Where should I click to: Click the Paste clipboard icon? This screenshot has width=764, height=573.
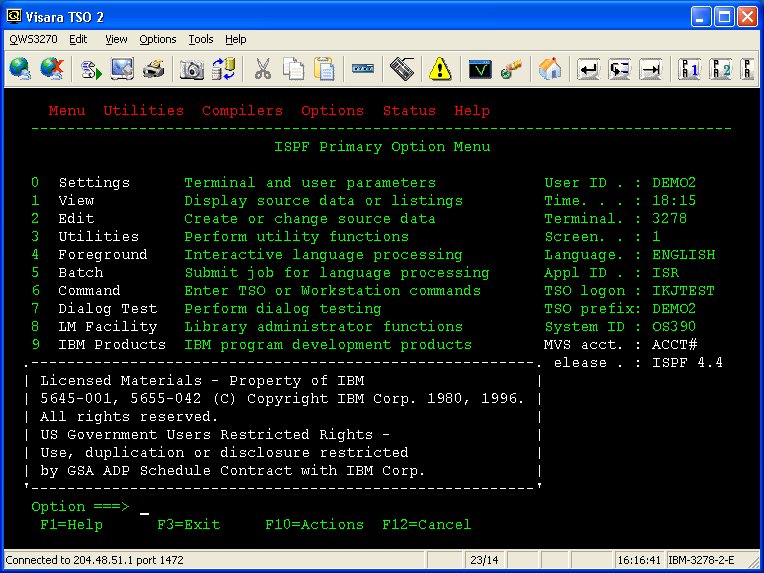[324, 69]
